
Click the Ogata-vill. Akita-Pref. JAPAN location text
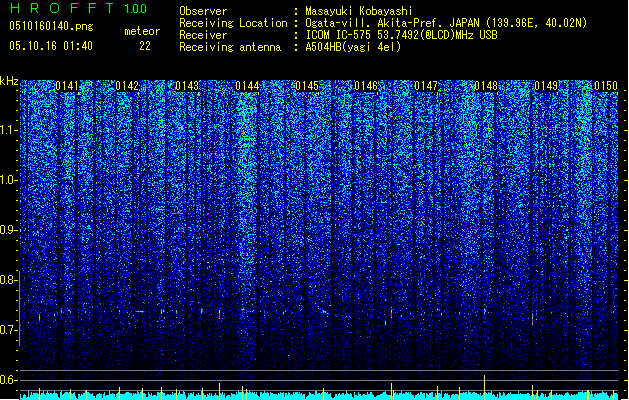(446, 23)
